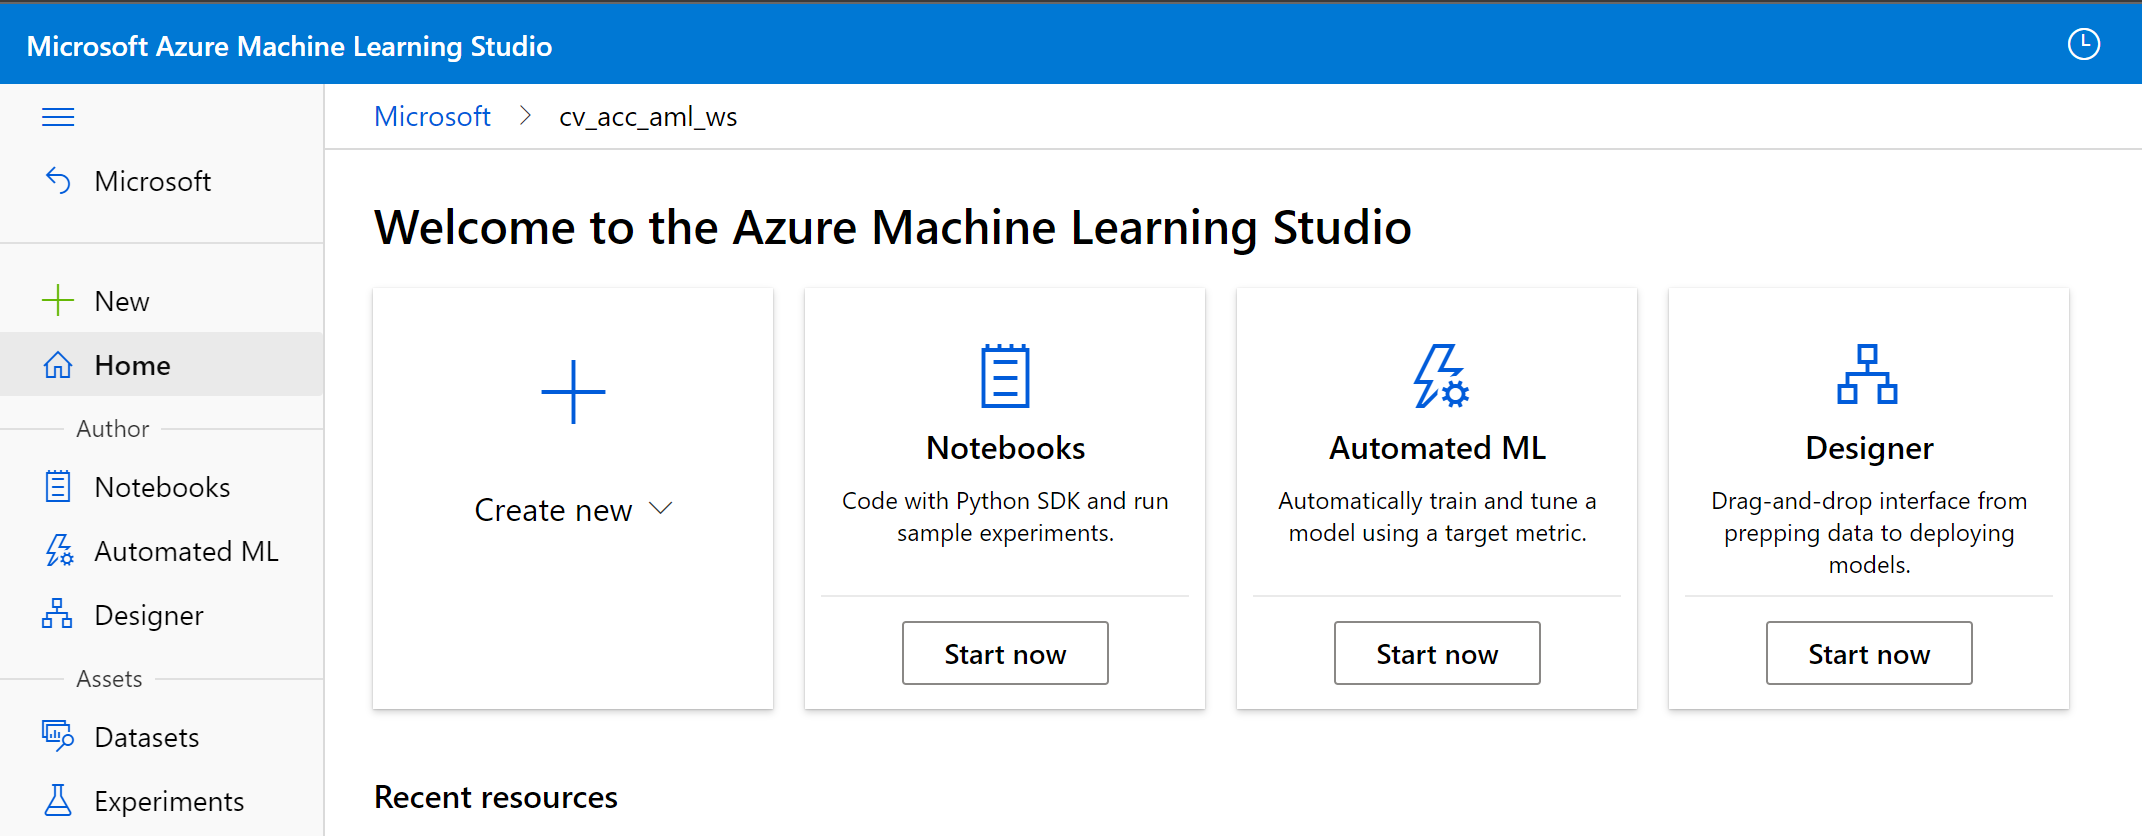Expand the Create new dropdown chevron
2142x836 pixels.
[x=661, y=508]
